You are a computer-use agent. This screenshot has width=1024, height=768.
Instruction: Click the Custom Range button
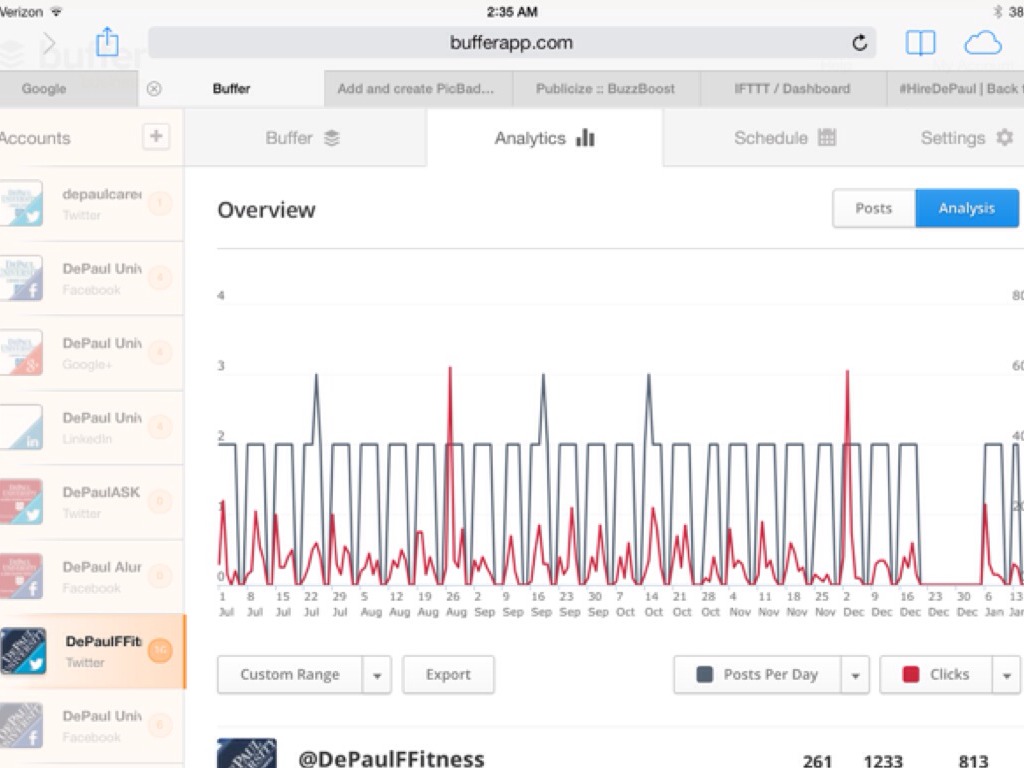click(x=289, y=675)
